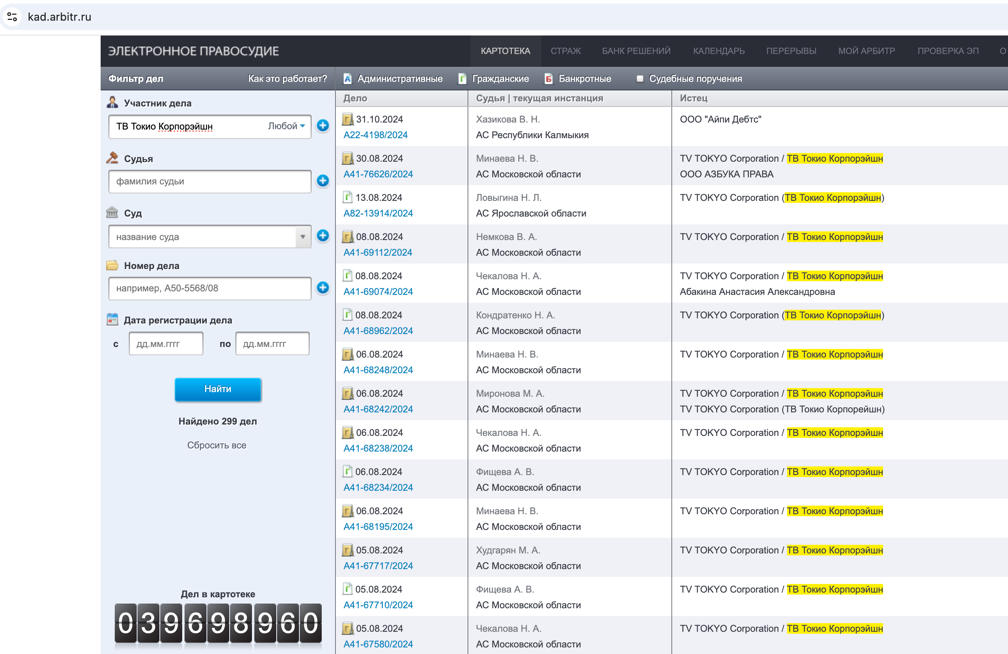1008x654 pixels.
Task: Open case link A22-4198/2024
Action: (375, 135)
